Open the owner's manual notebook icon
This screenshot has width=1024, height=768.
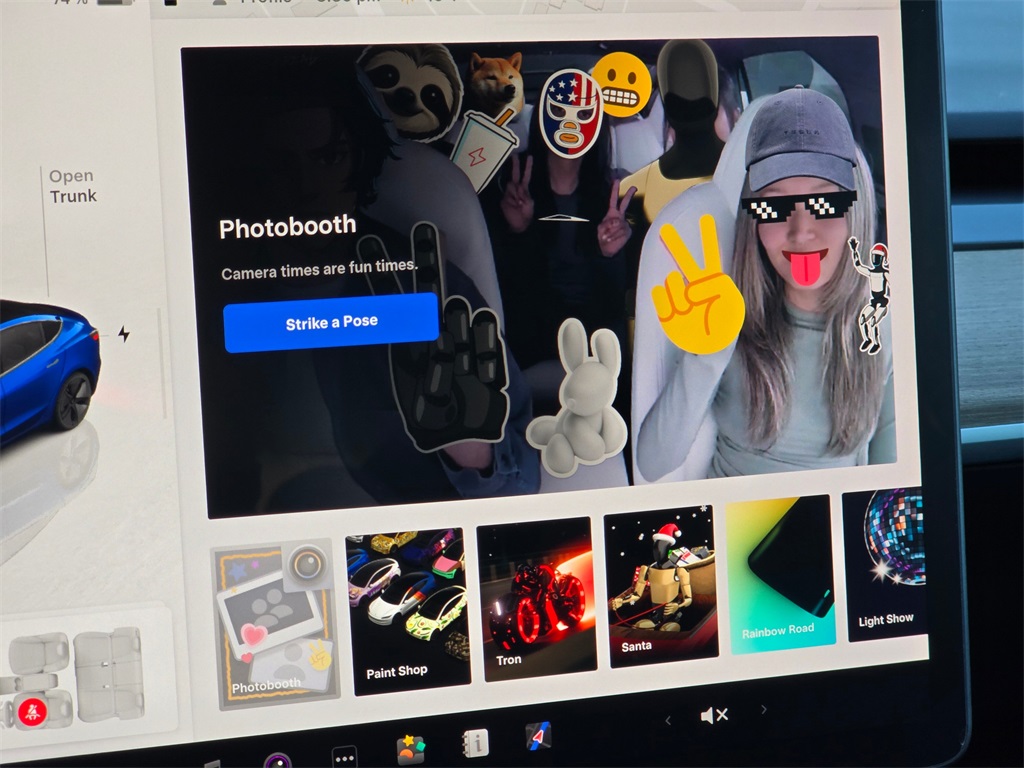click(x=475, y=742)
